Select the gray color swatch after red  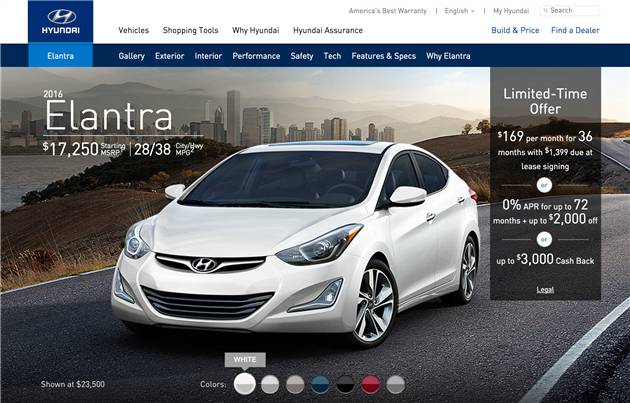pyautogui.click(x=396, y=384)
